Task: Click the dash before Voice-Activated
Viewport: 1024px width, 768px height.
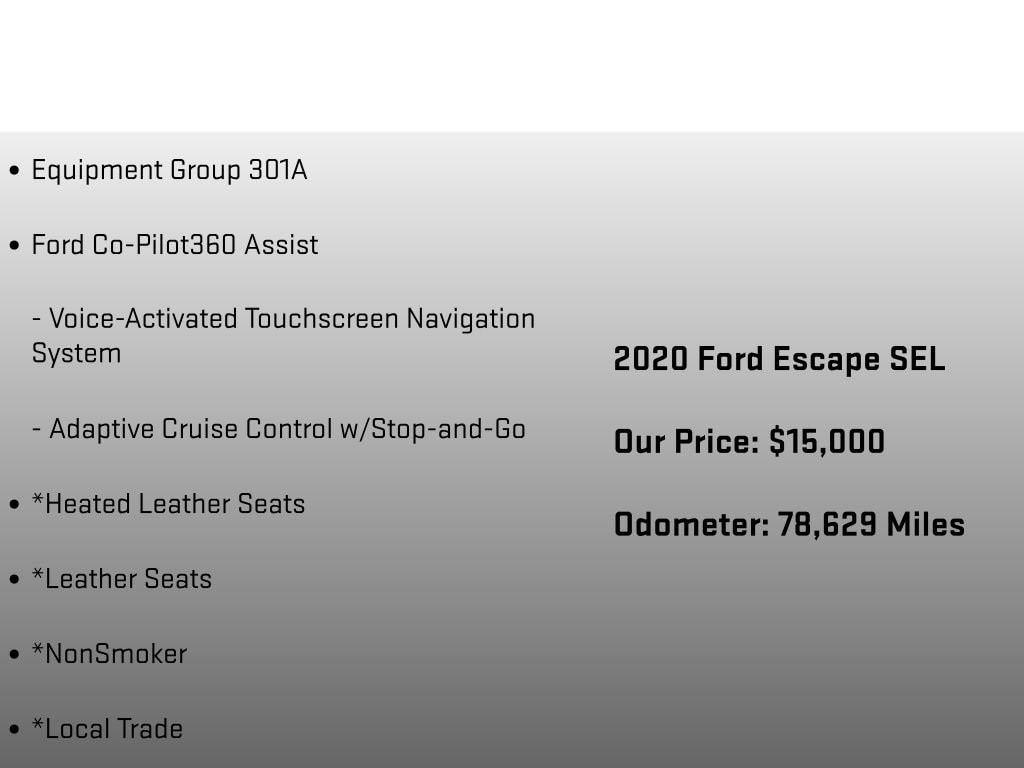Action: click(37, 321)
